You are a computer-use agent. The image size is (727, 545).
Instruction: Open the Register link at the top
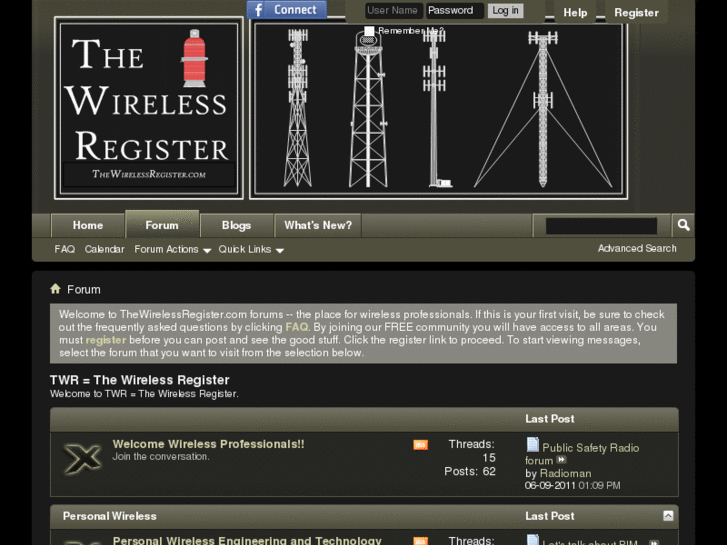636,13
